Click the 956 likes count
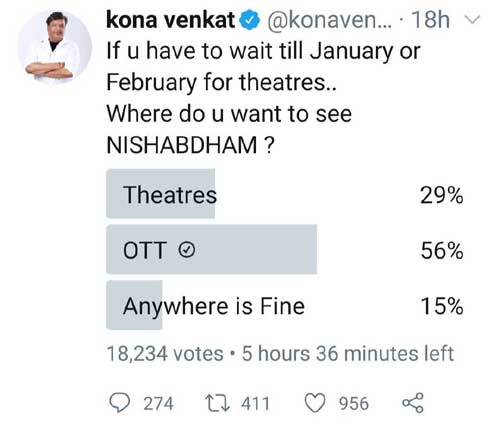 (354, 403)
